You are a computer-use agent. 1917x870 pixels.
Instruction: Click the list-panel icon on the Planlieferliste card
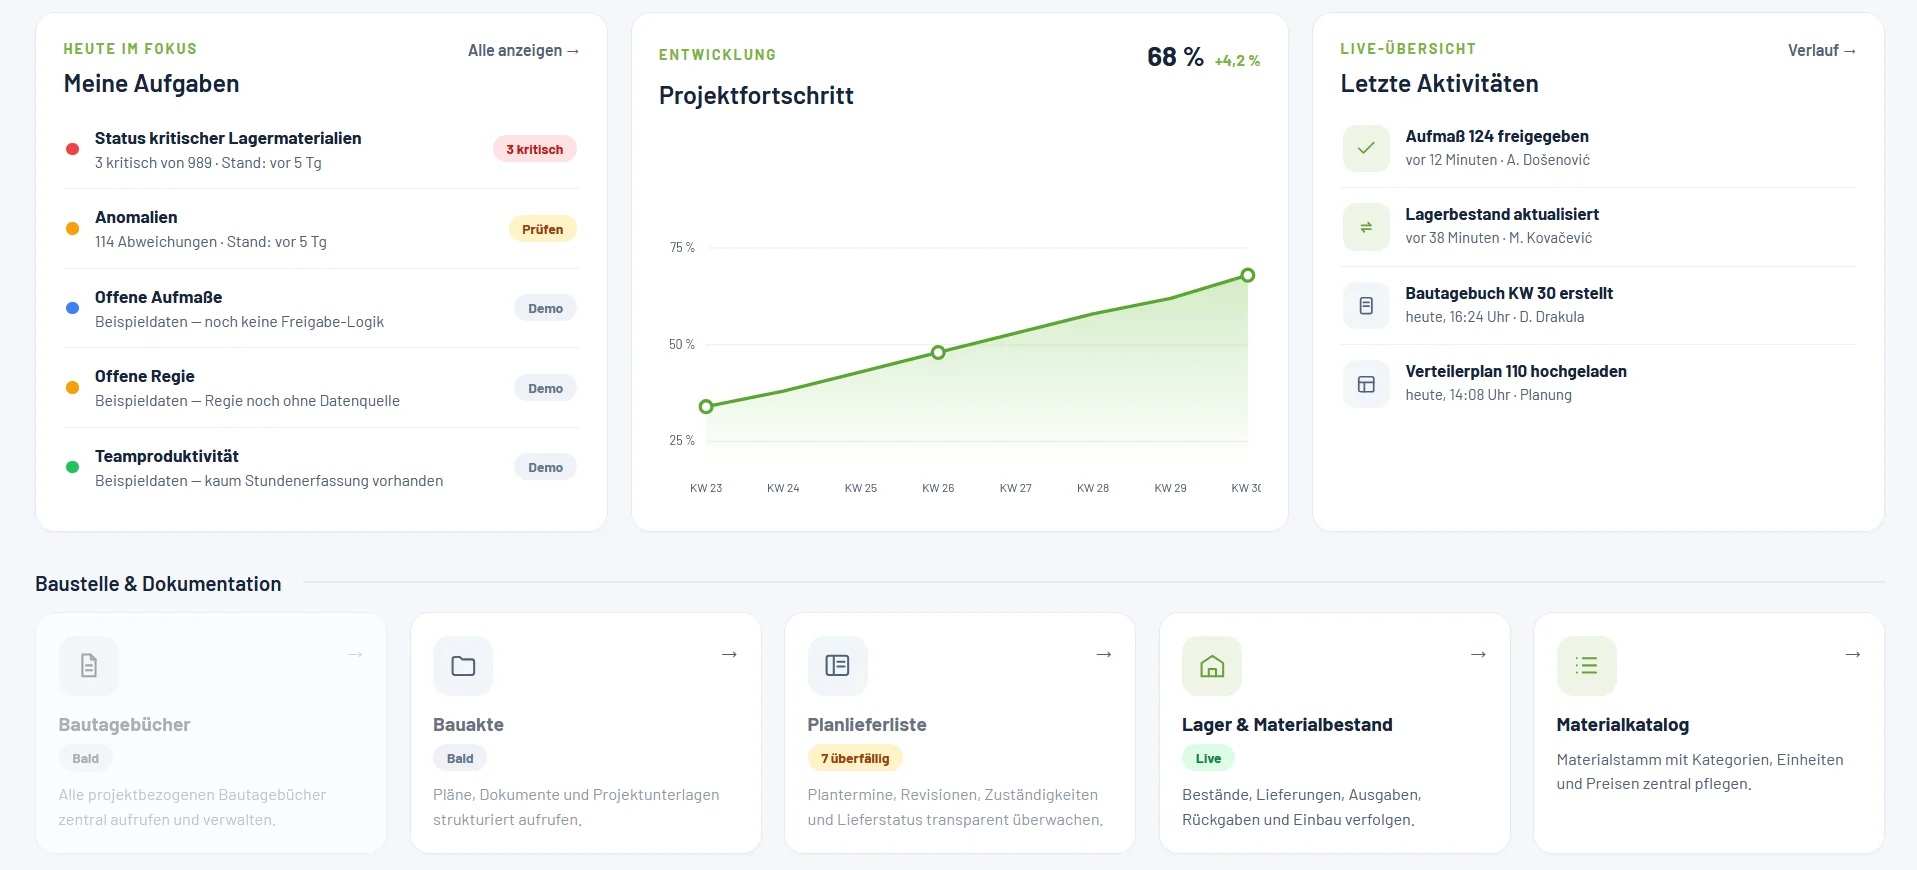(837, 666)
